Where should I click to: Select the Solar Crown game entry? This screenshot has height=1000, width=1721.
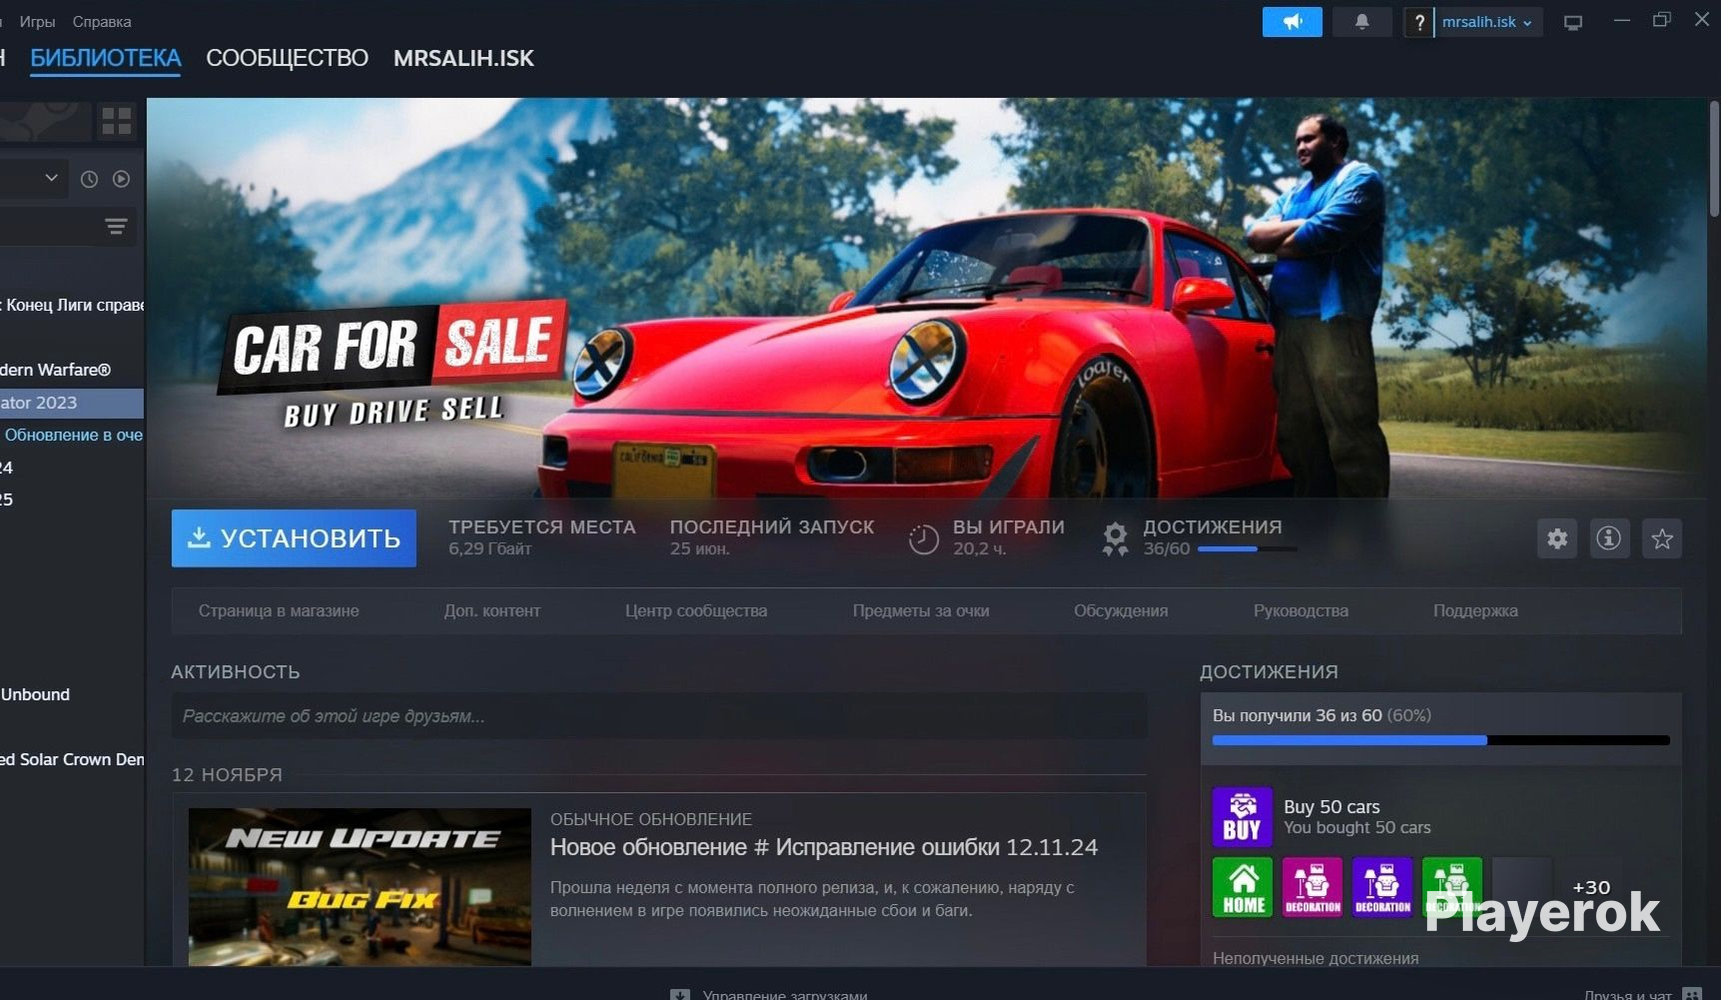(72, 759)
